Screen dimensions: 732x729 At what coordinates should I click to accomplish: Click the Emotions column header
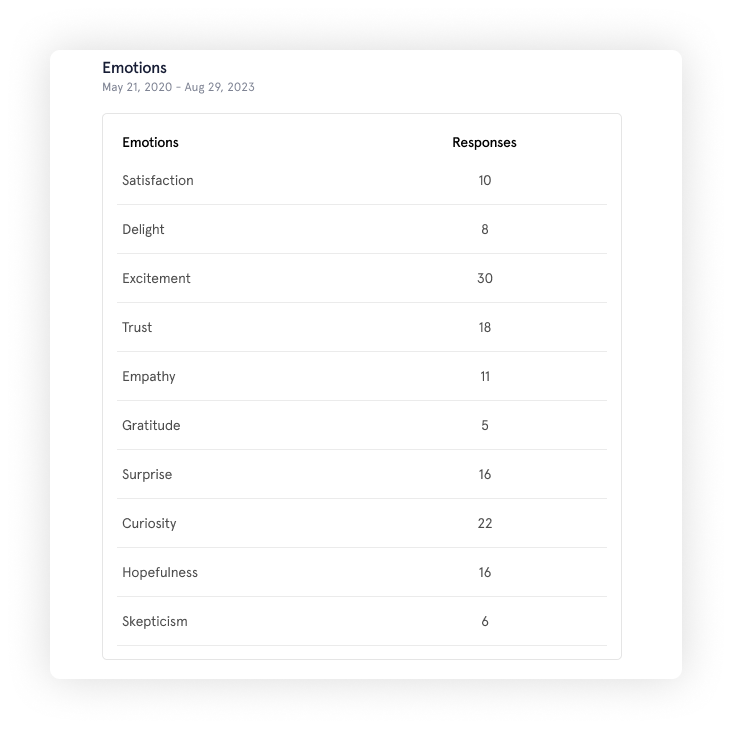pyautogui.click(x=150, y=142)
